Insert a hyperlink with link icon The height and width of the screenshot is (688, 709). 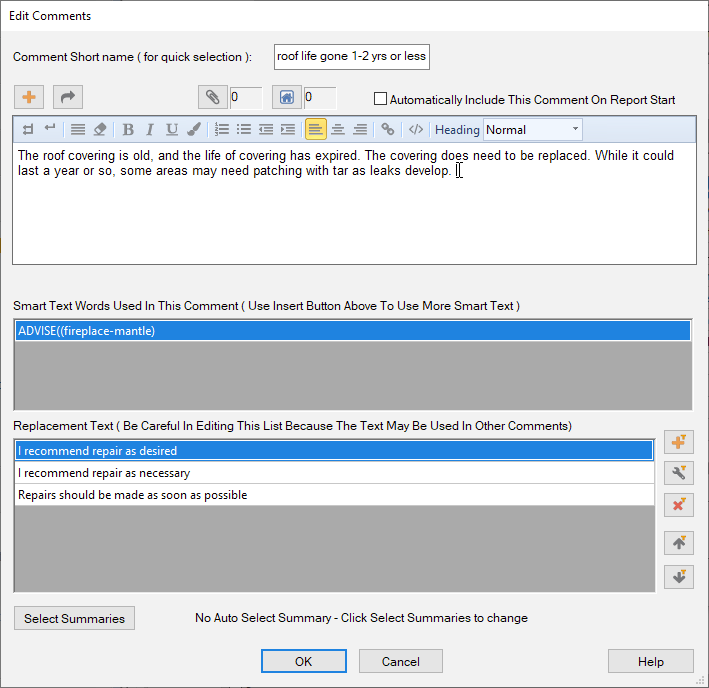click(x=388, y=130)
